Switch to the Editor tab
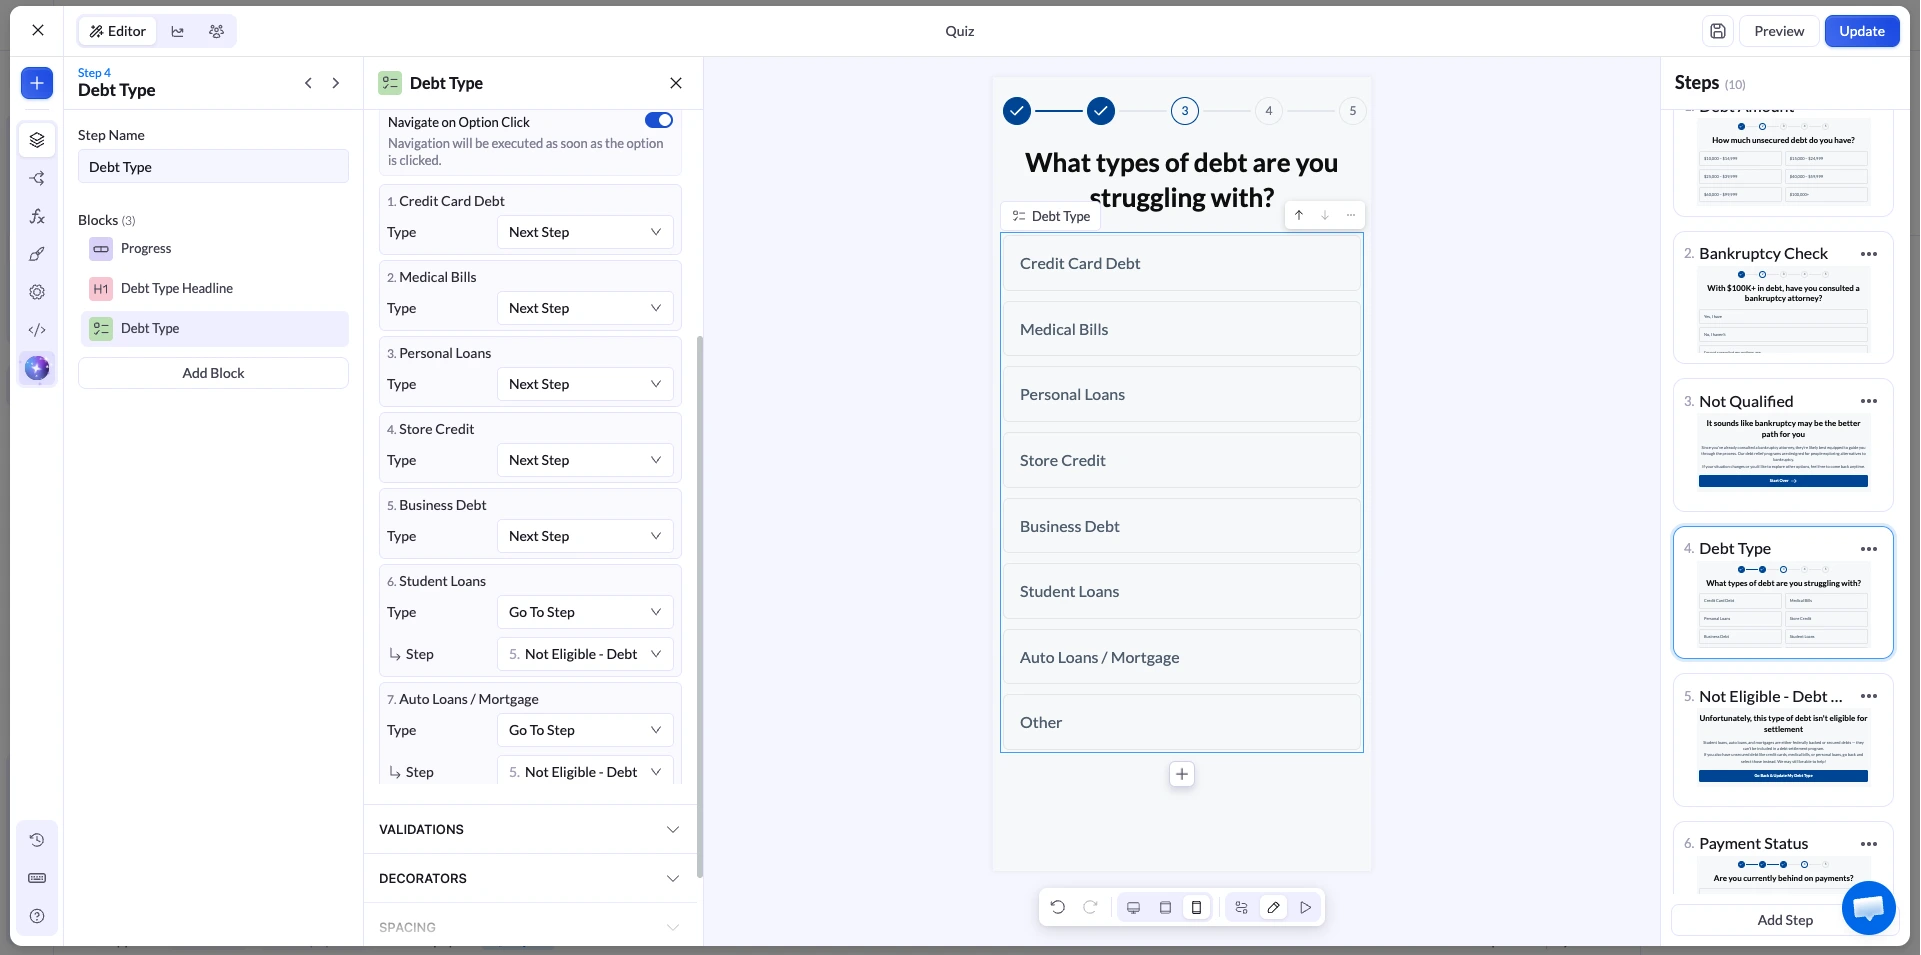 pyautogui.click(x=118, y=31)
